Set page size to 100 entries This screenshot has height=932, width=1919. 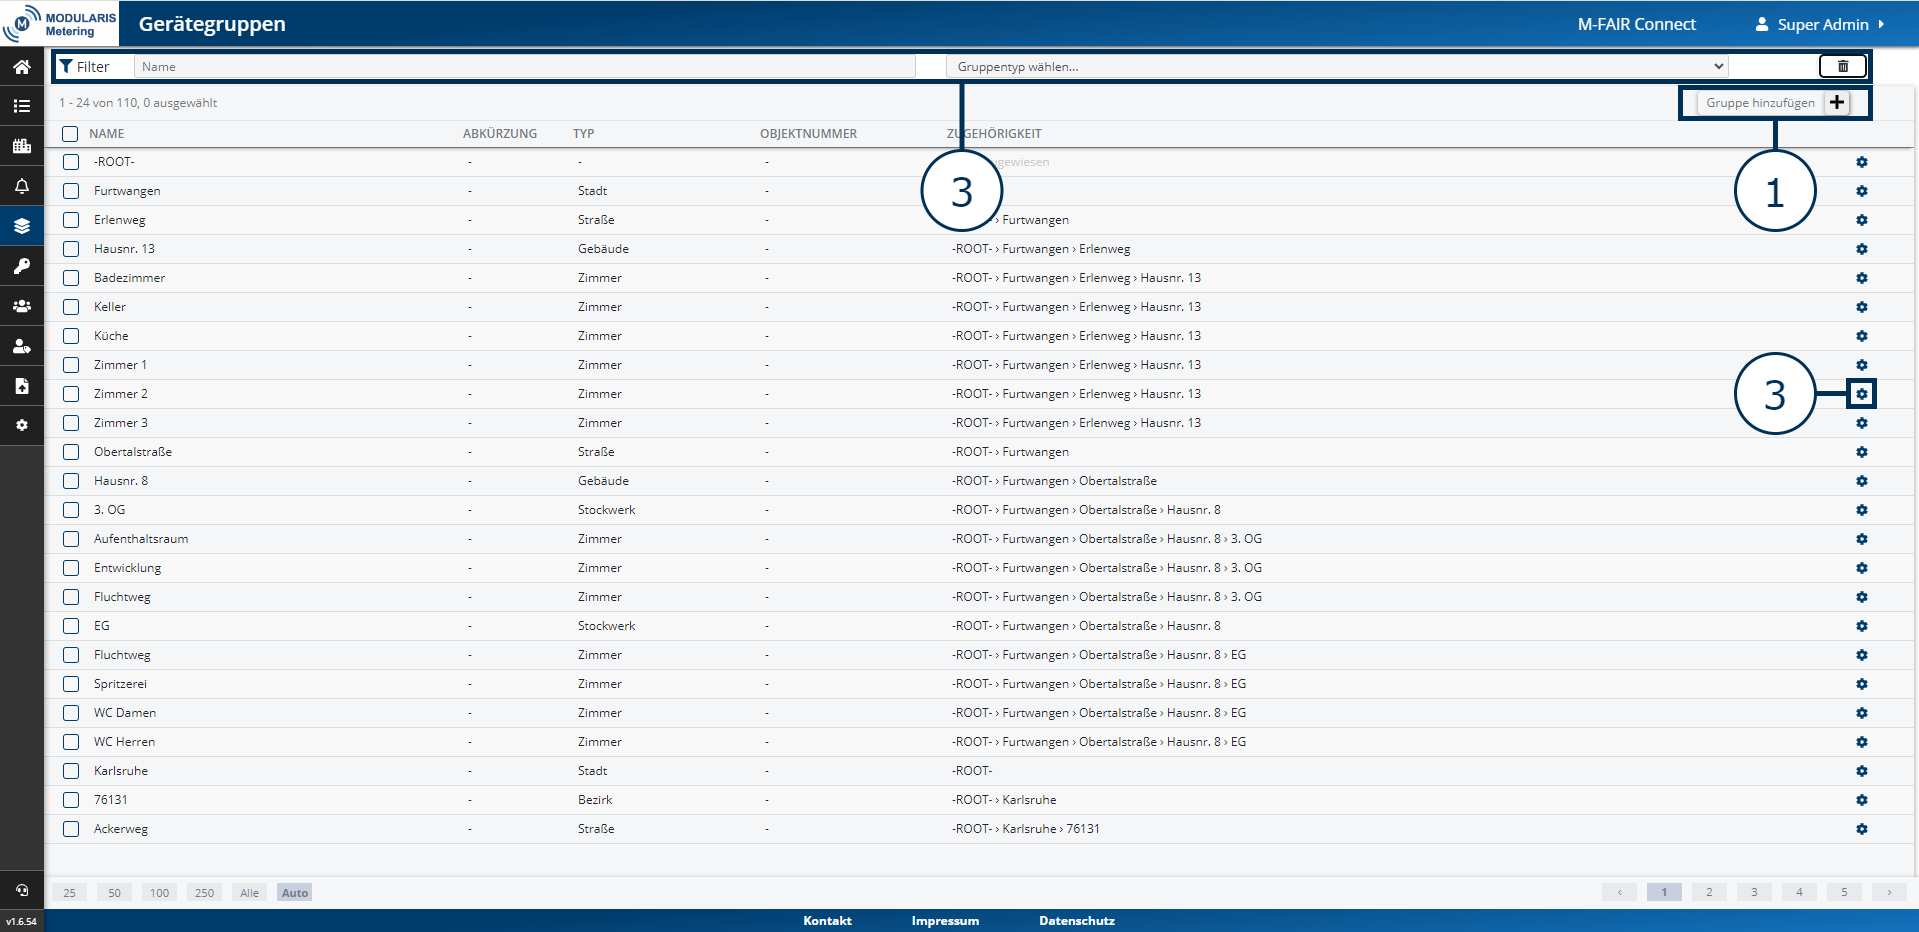point(159,893)
